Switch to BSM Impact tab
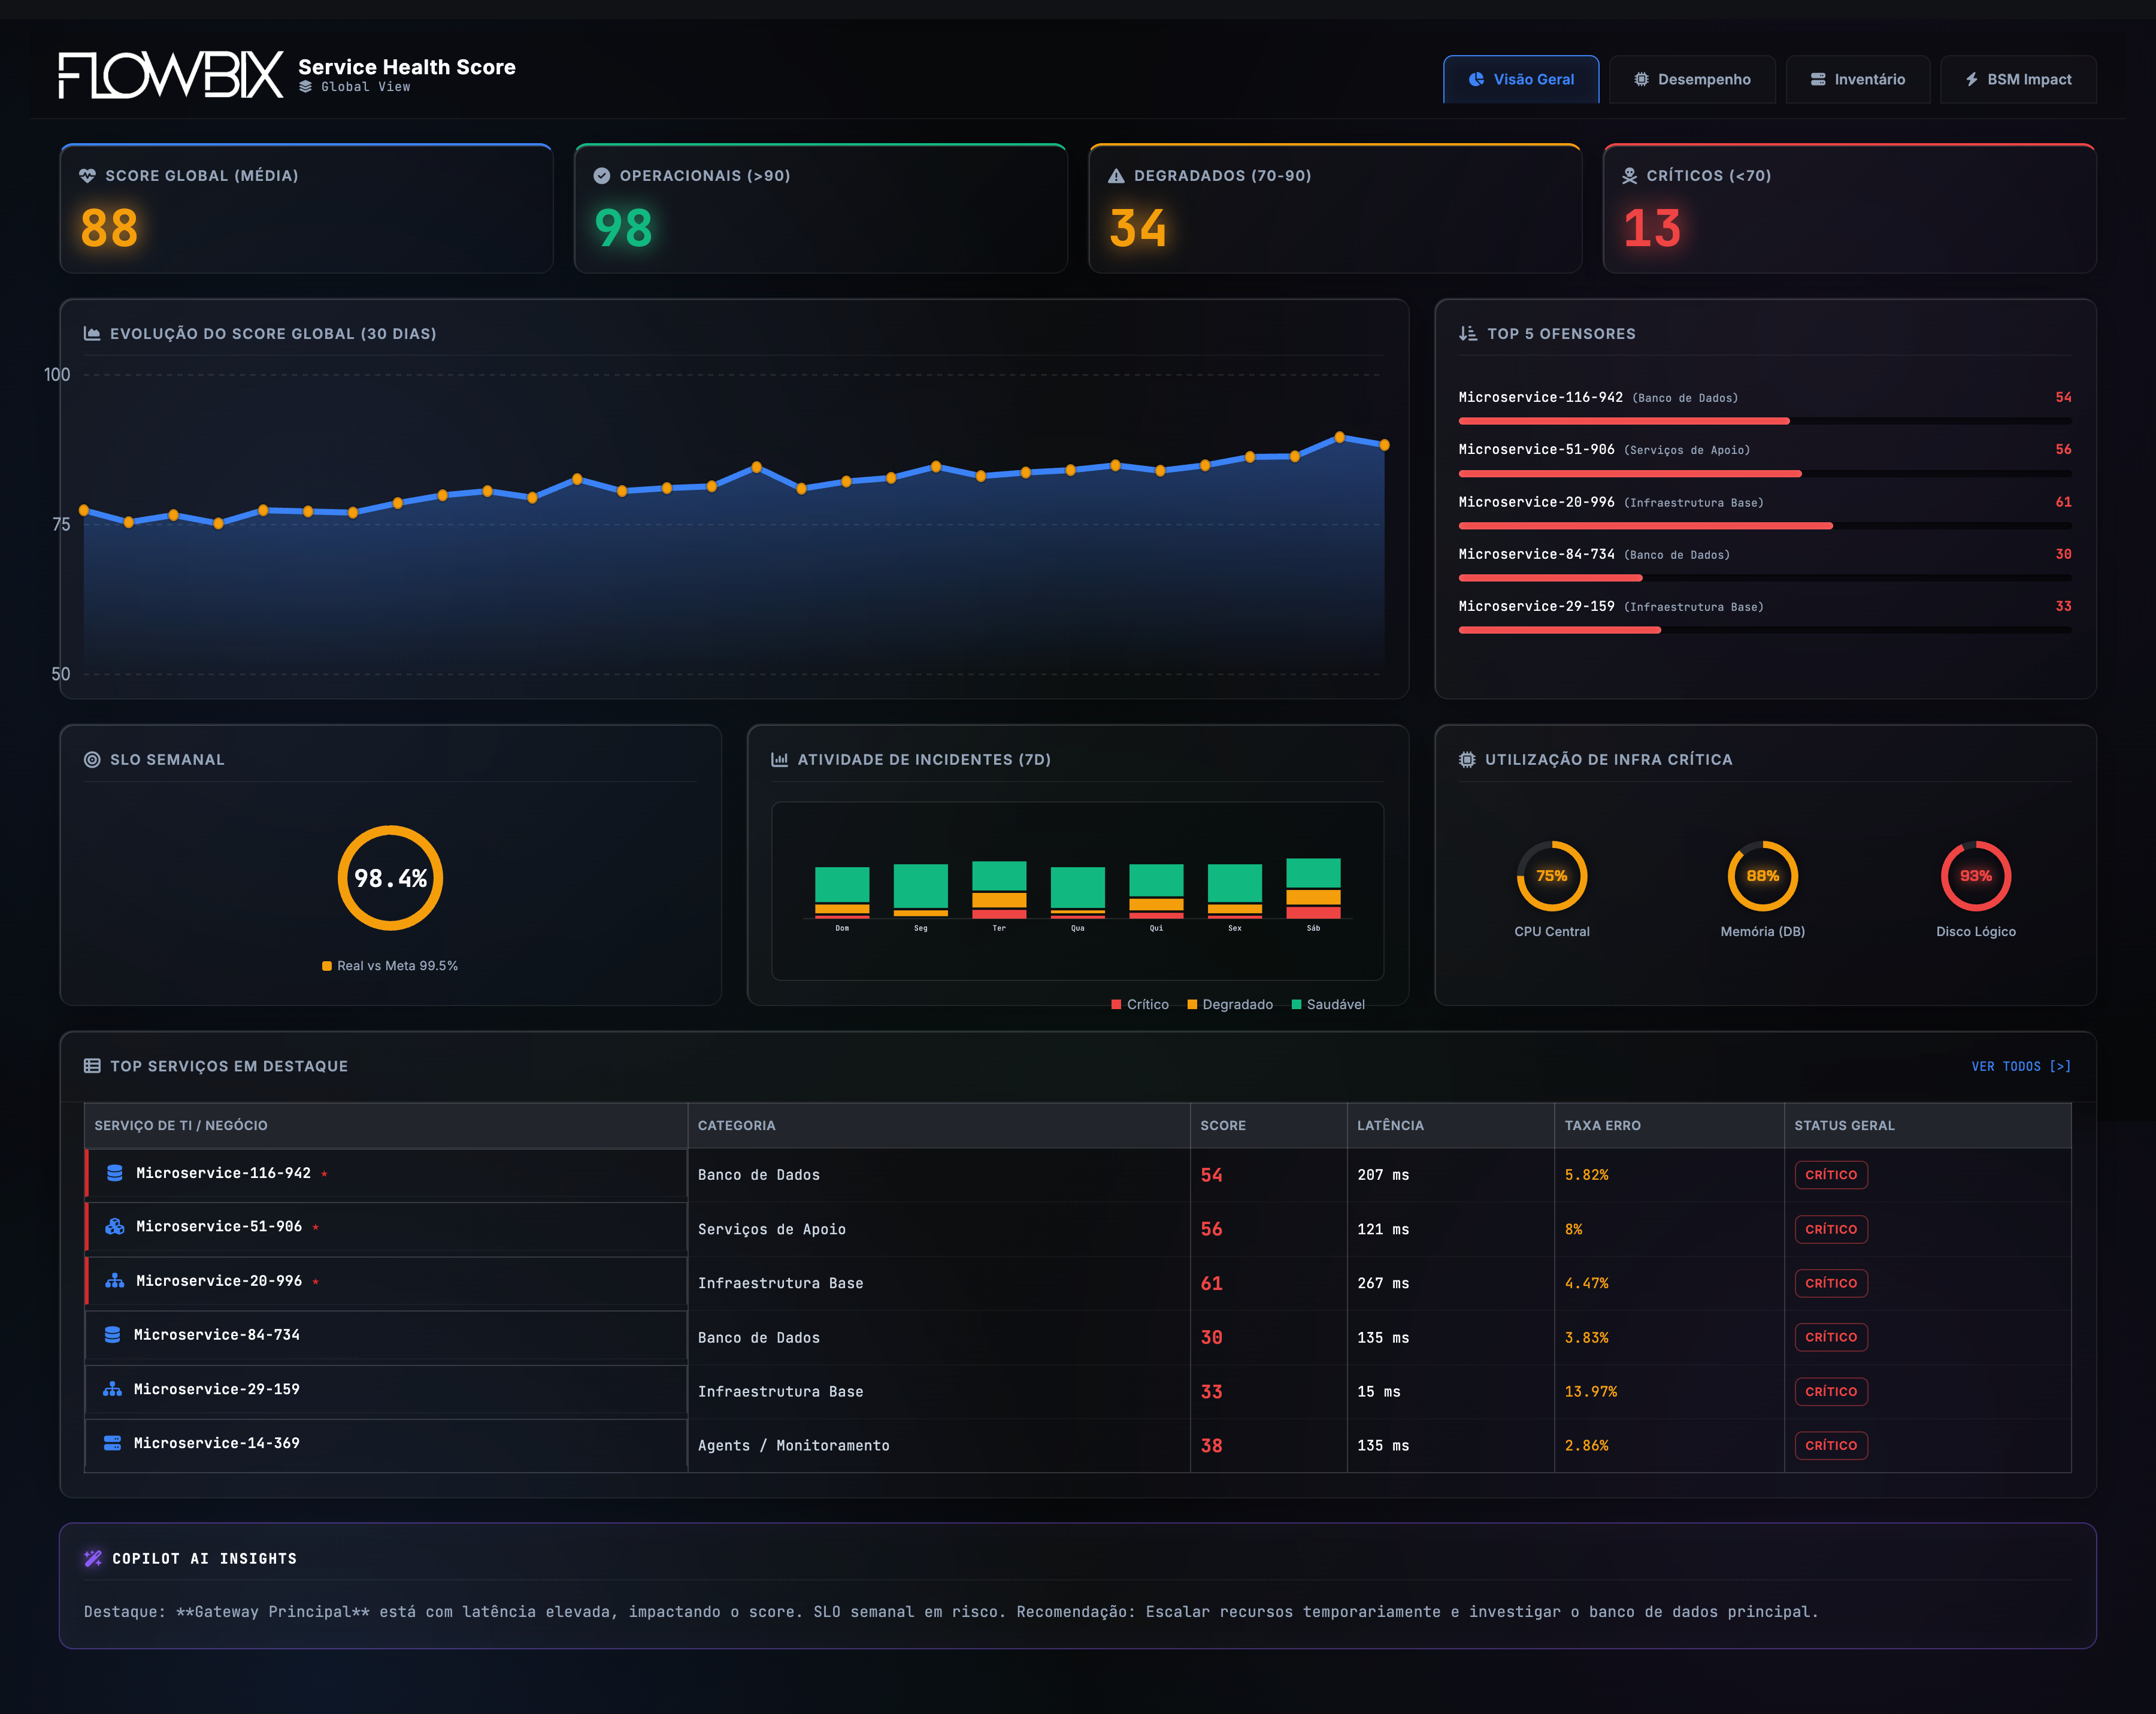 tap(2018, 79)
